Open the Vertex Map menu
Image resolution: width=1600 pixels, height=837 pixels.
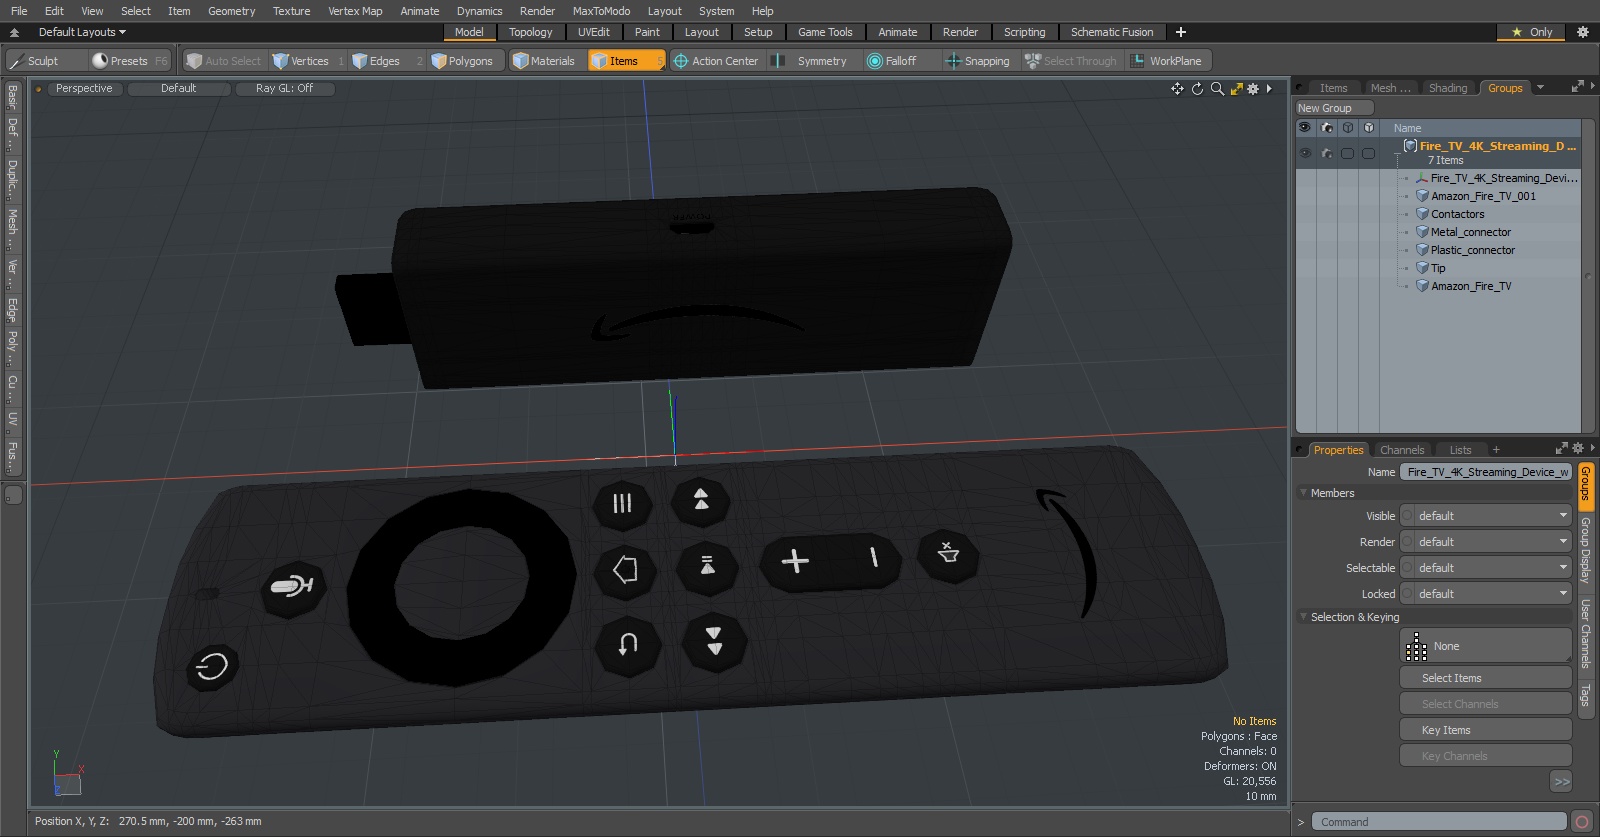(x=355, y=11)
